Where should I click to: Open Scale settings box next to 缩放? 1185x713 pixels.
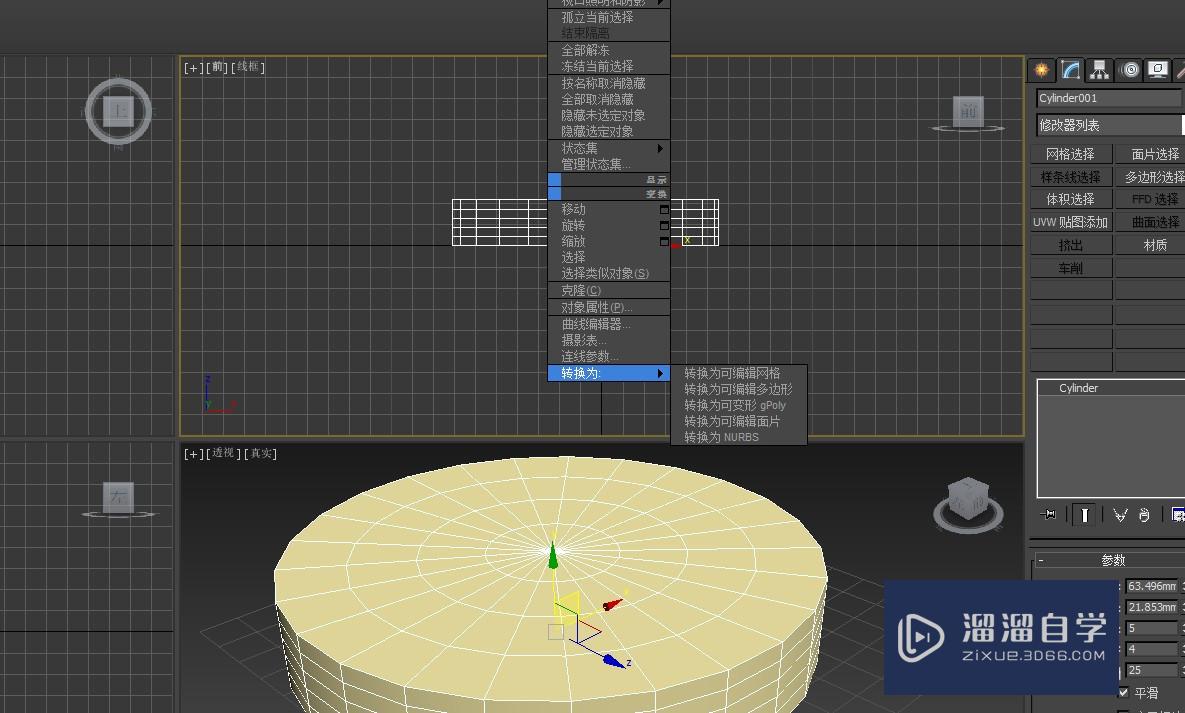coord(664,241)
